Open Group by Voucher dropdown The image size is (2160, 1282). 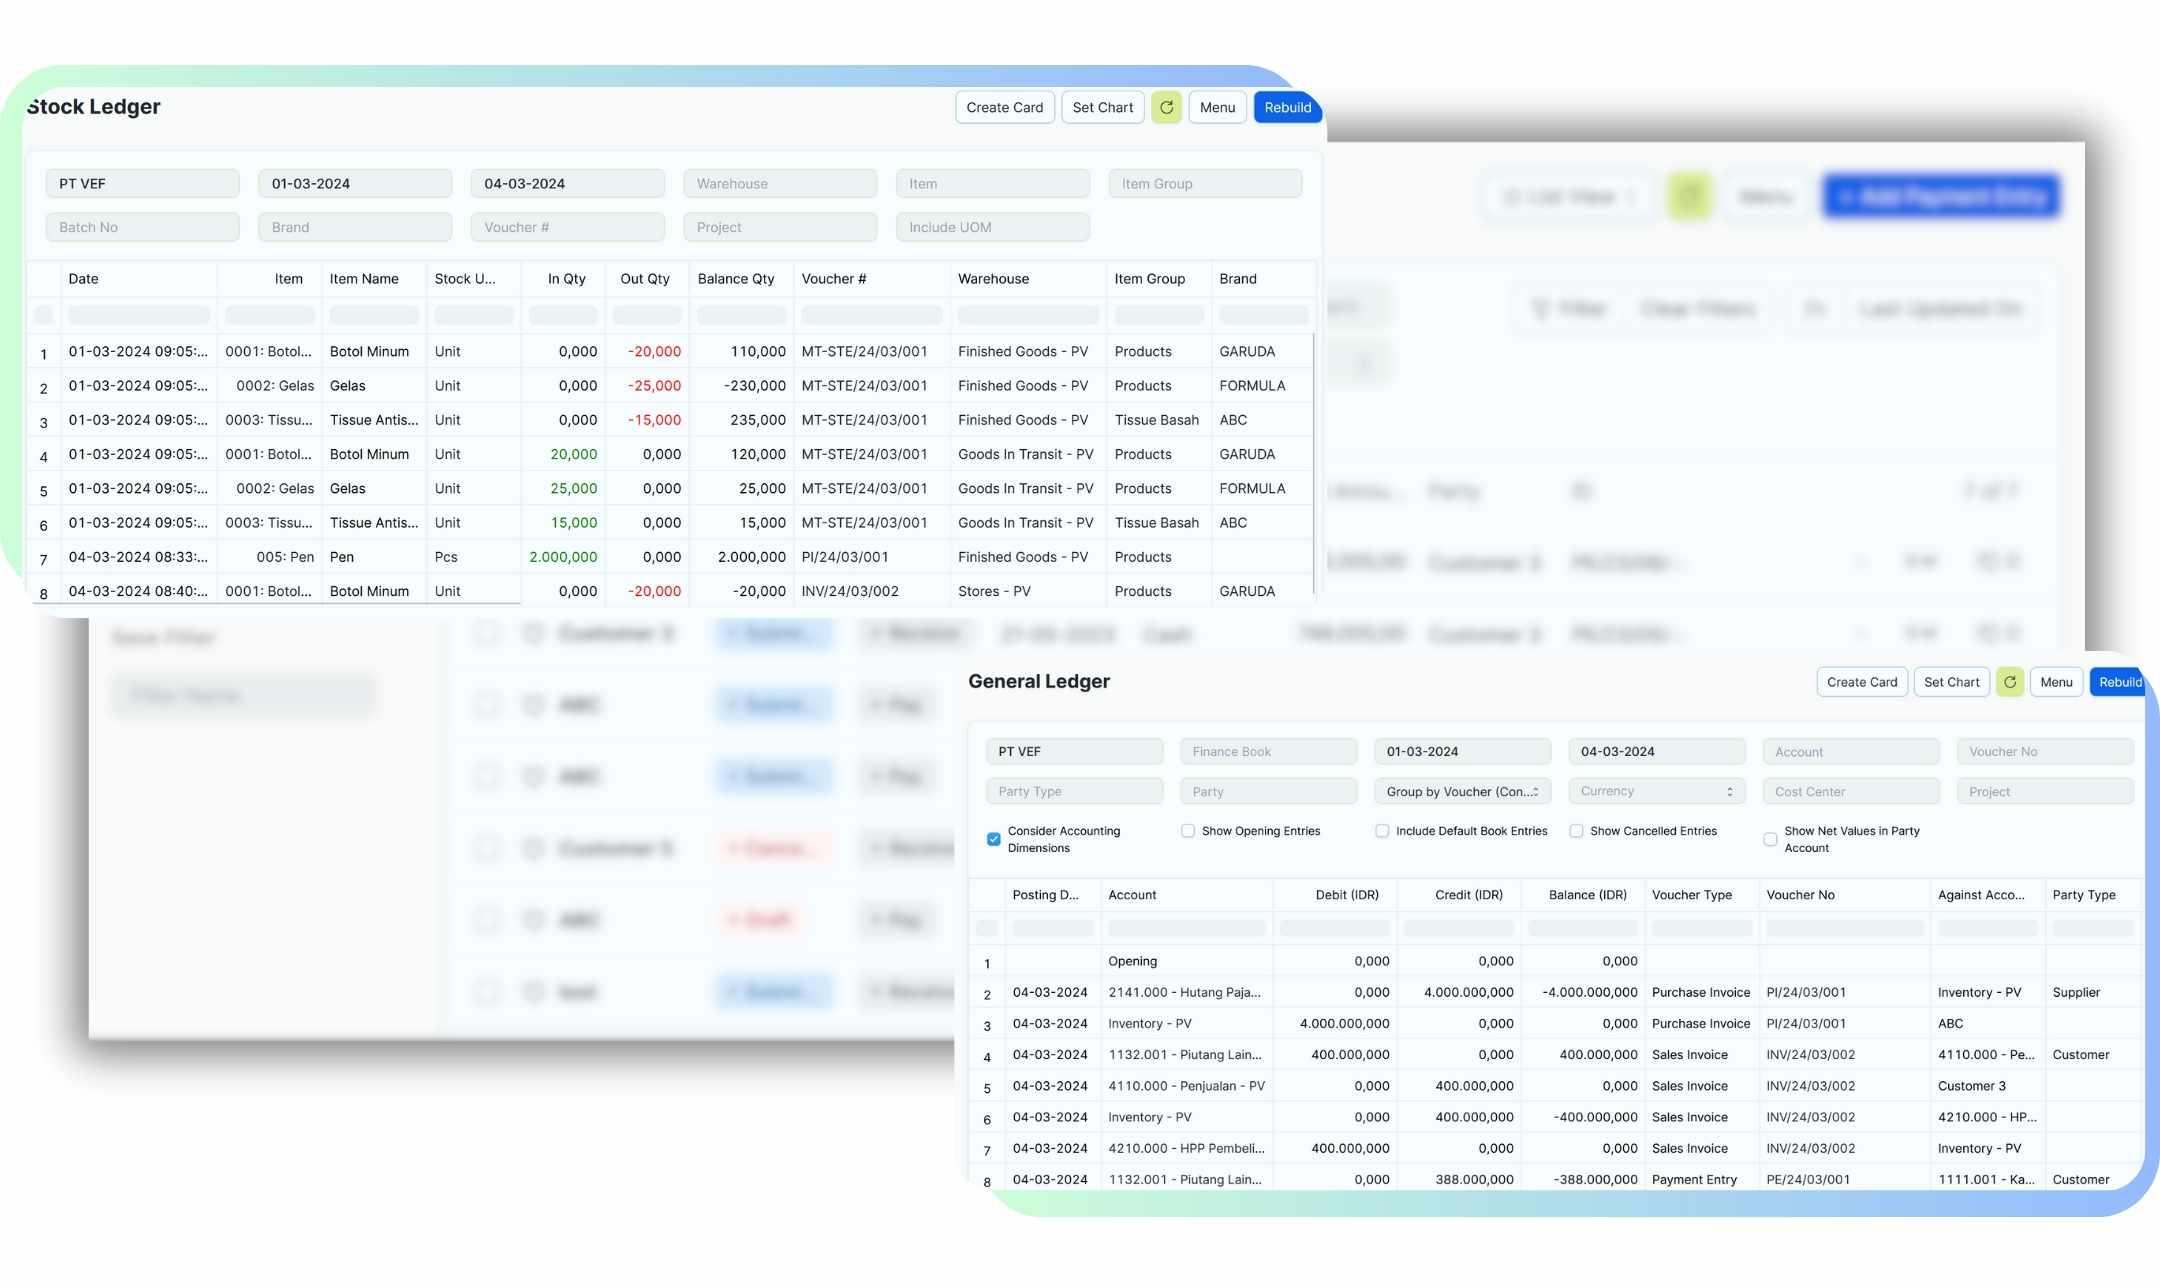1461,791
